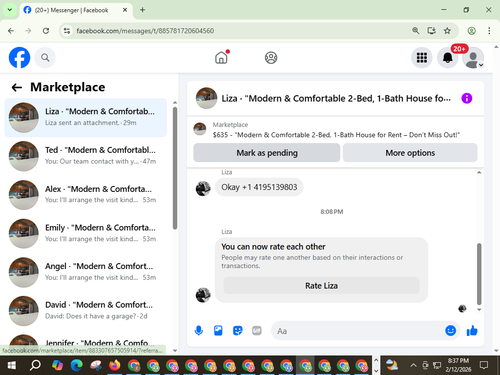Open Facebook search magnifier
The height and width of the screenshot is (375, 500).
coord(45,58)
